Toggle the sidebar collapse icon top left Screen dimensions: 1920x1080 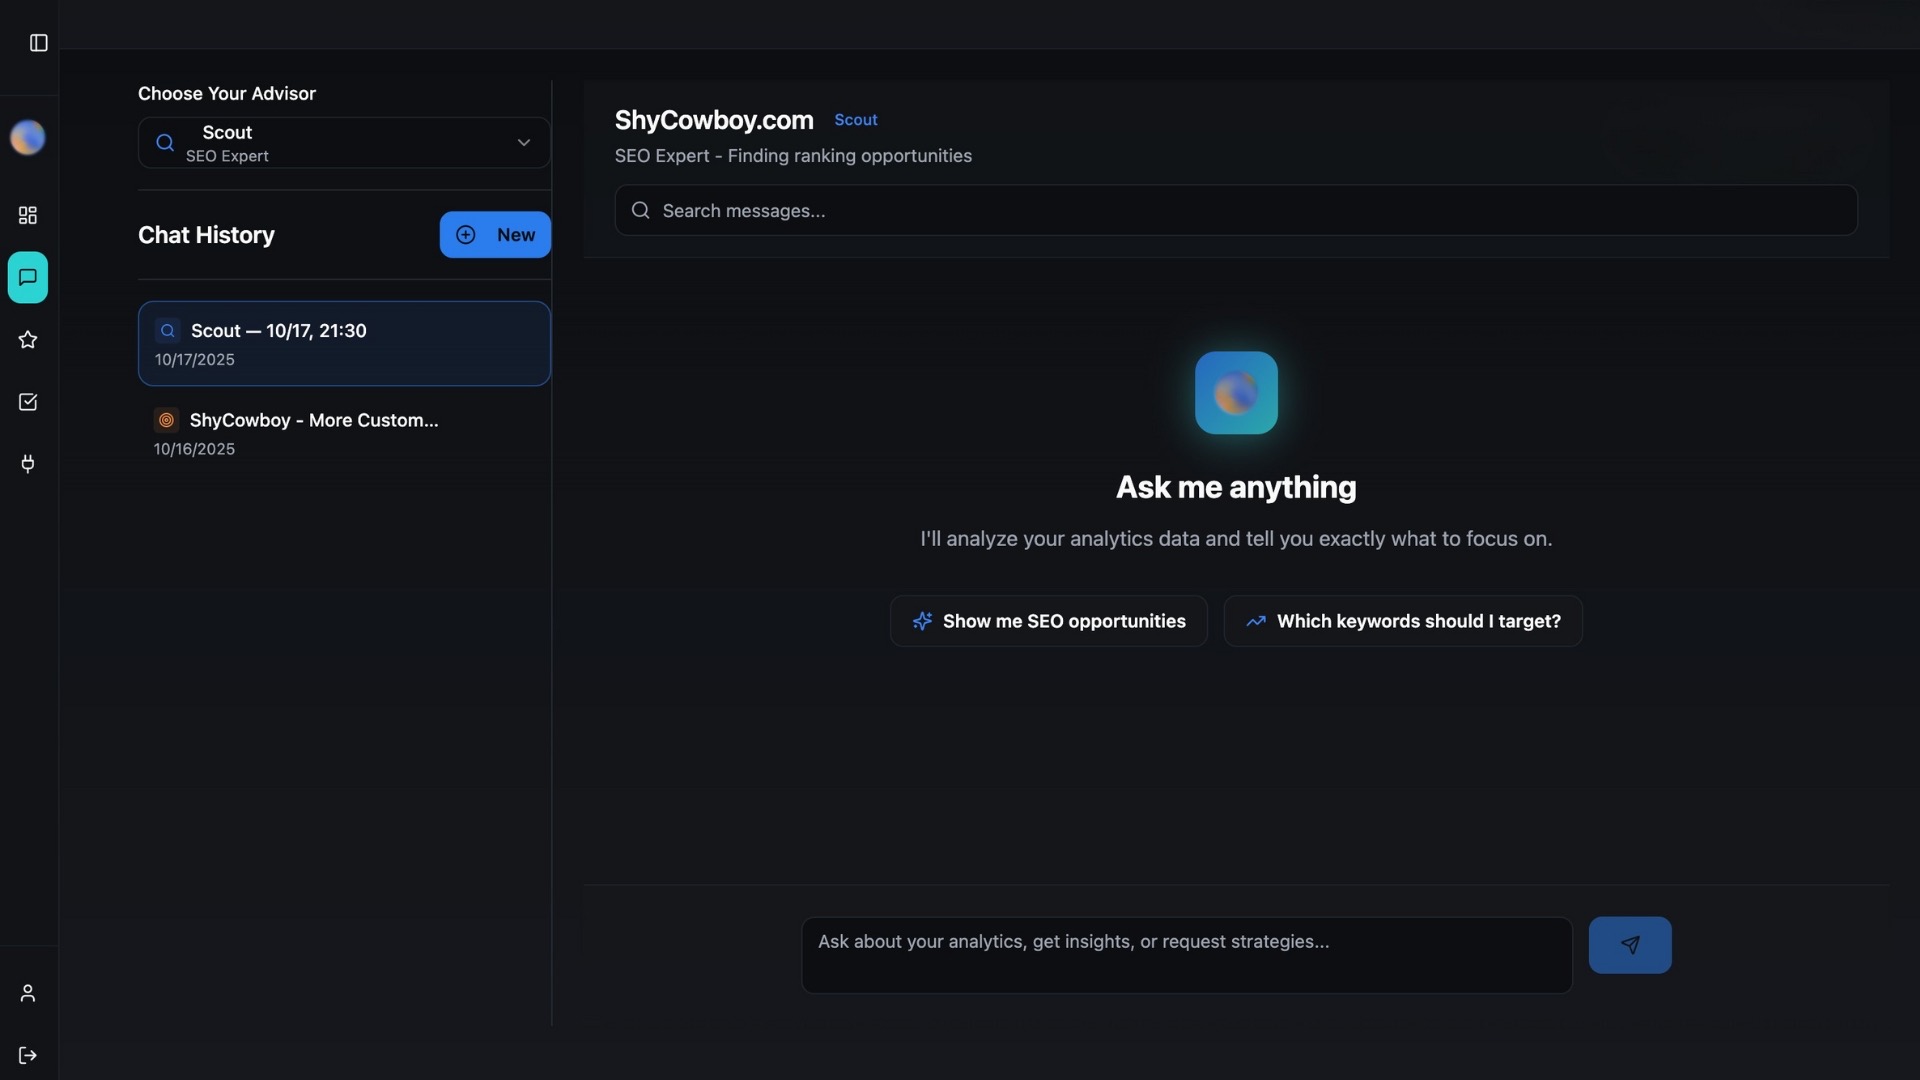point(39,43)
